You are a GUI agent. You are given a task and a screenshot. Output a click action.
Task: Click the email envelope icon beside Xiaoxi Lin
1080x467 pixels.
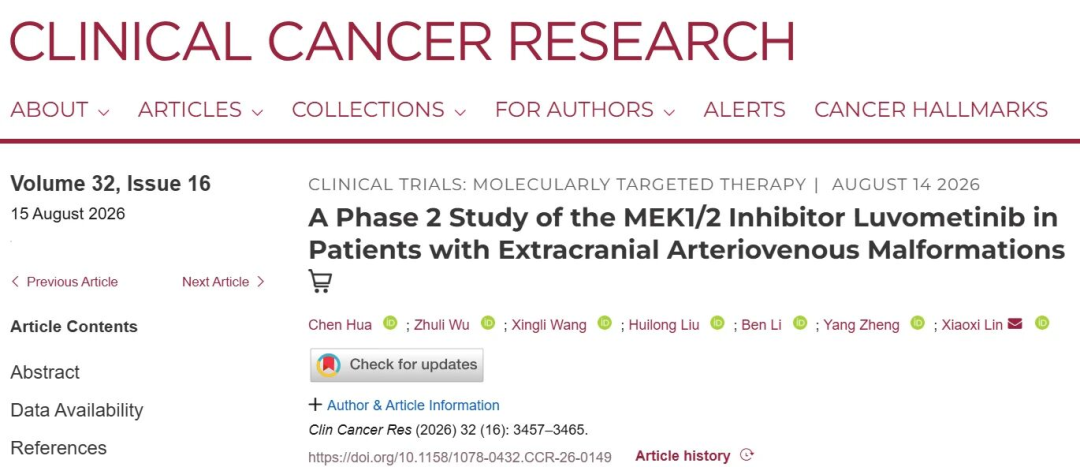[x=1015, y=323]
